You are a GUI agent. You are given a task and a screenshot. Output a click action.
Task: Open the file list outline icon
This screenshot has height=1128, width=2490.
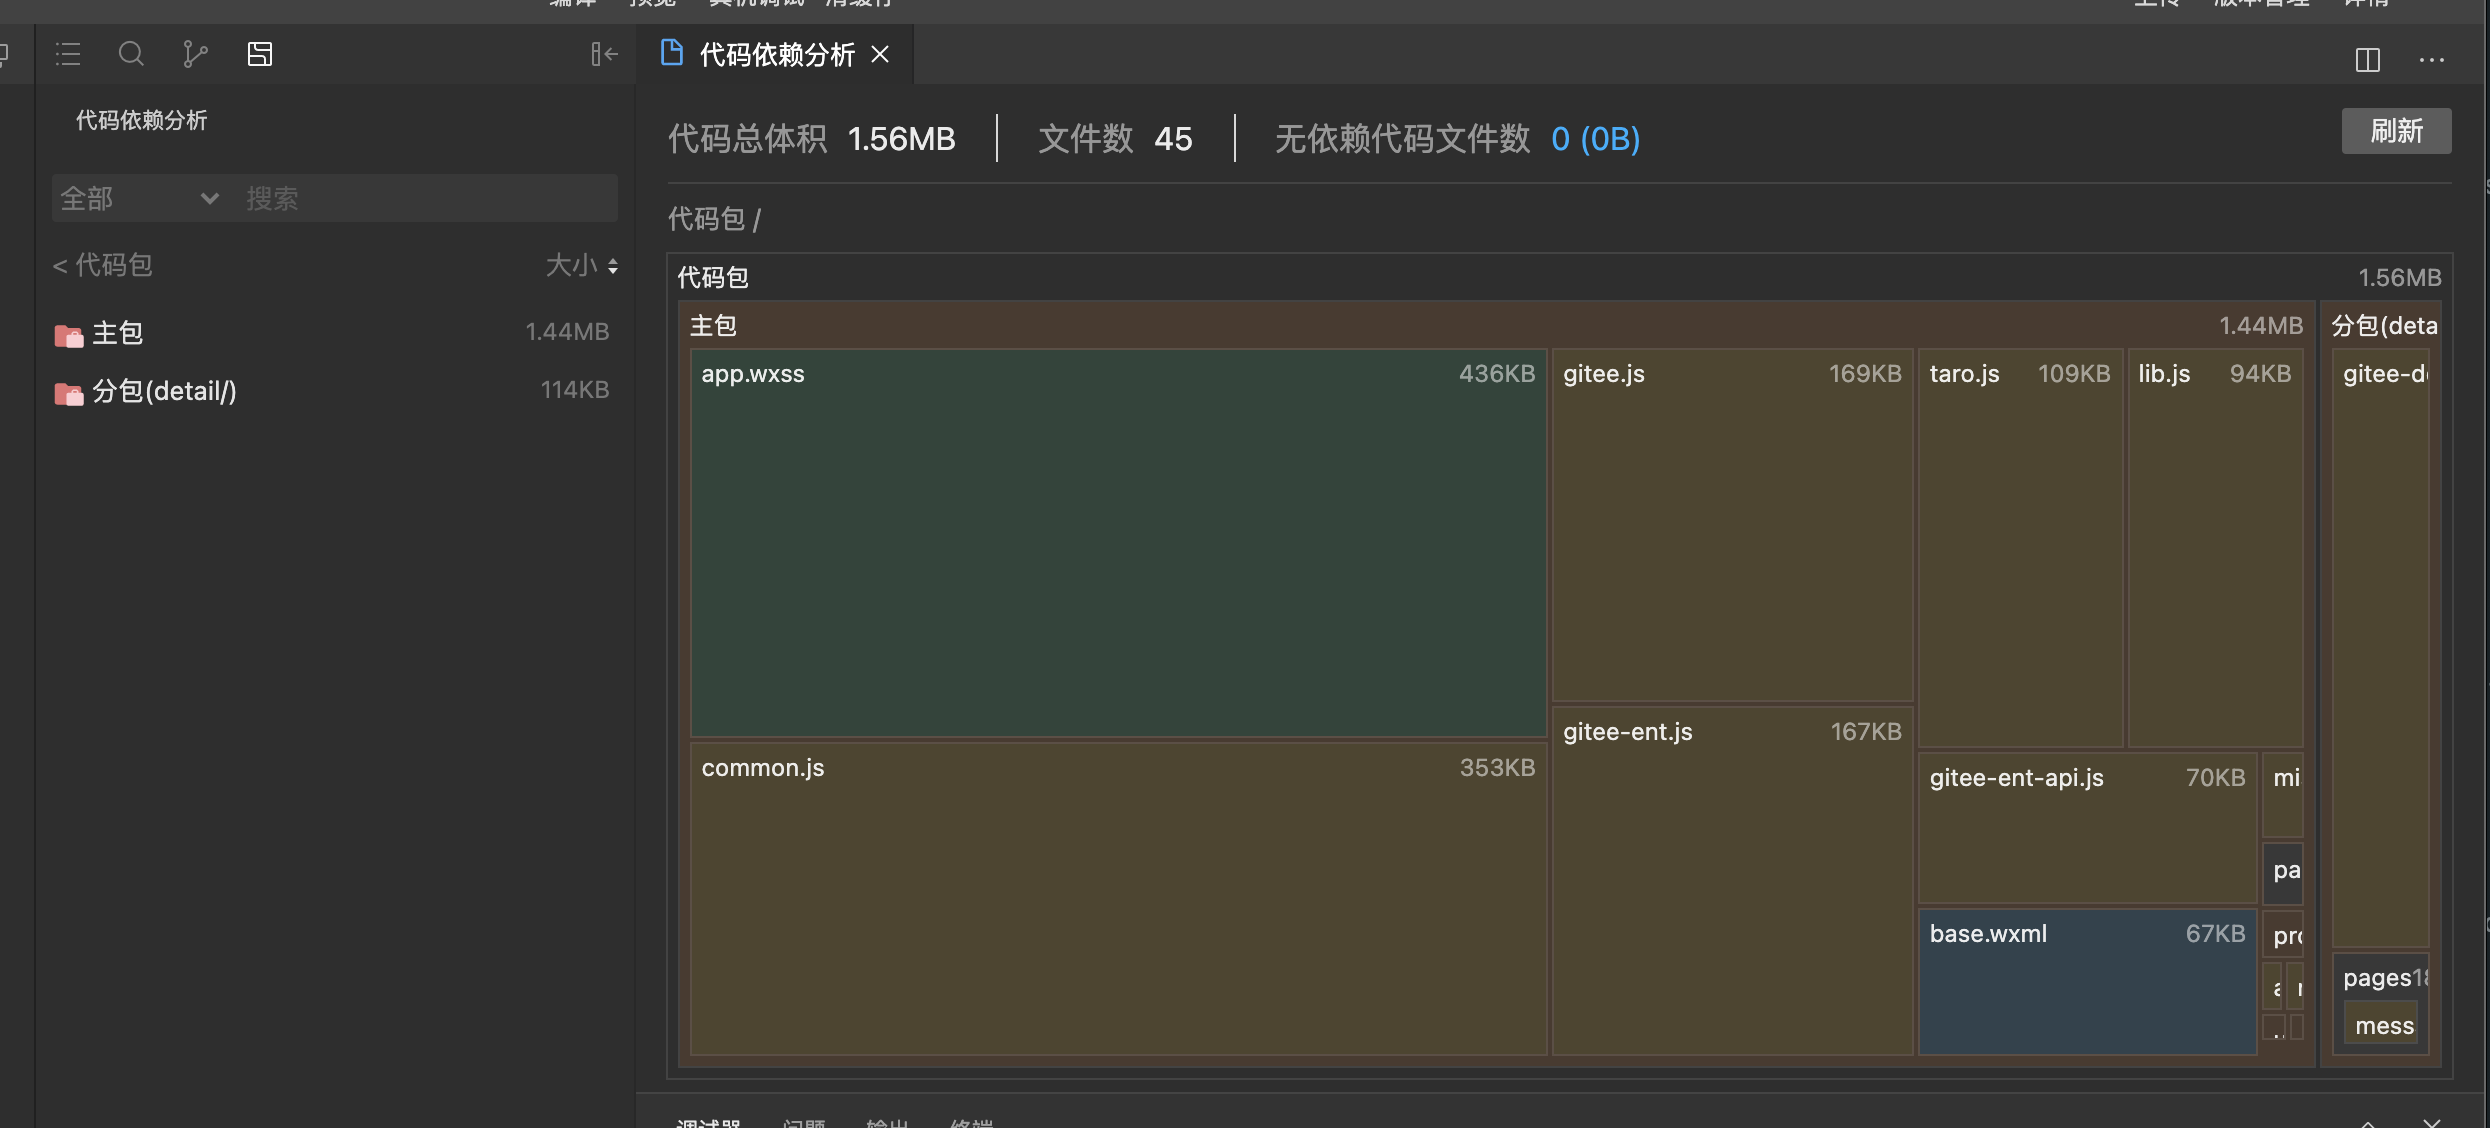[x=68, y=54]
